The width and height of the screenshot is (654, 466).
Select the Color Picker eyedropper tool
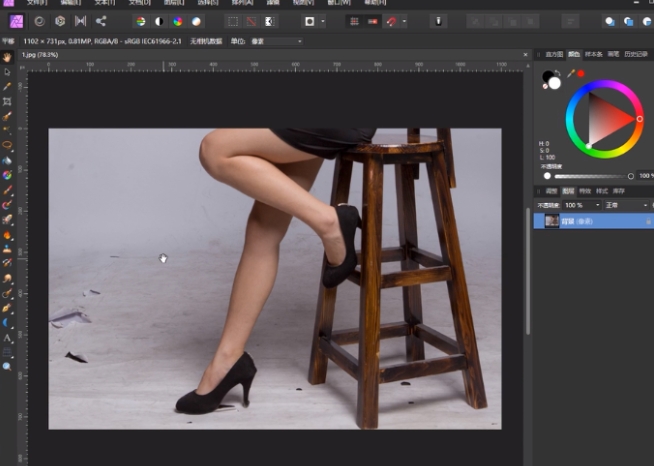[7, 87]
